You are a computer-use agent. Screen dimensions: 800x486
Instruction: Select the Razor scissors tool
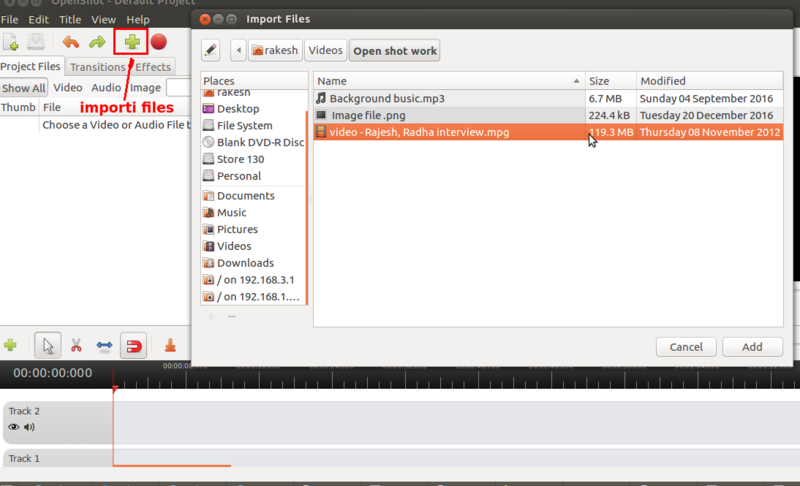76,346
